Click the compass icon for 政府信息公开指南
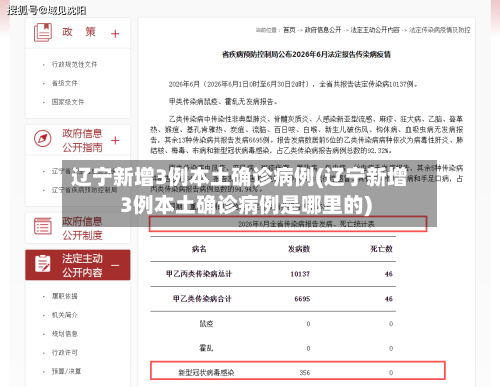 (x=43, y=138)
